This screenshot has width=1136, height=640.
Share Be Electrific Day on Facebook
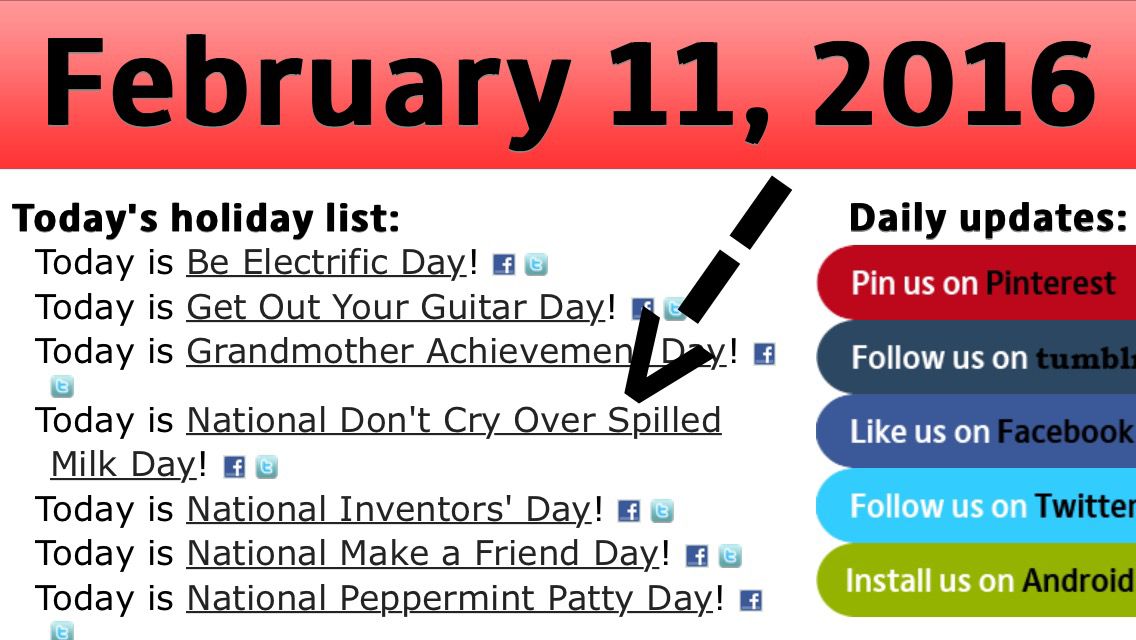(504, 265)
